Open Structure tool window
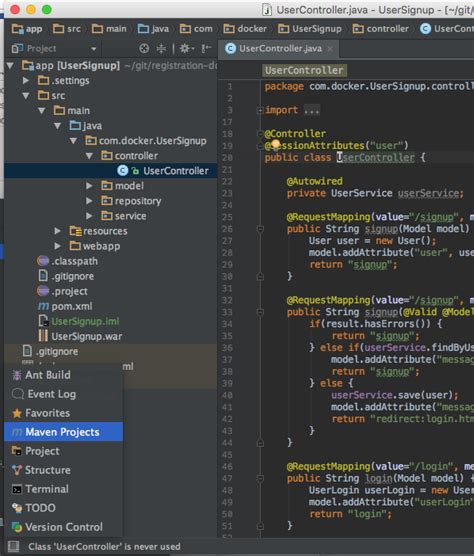 coord(63,470)
